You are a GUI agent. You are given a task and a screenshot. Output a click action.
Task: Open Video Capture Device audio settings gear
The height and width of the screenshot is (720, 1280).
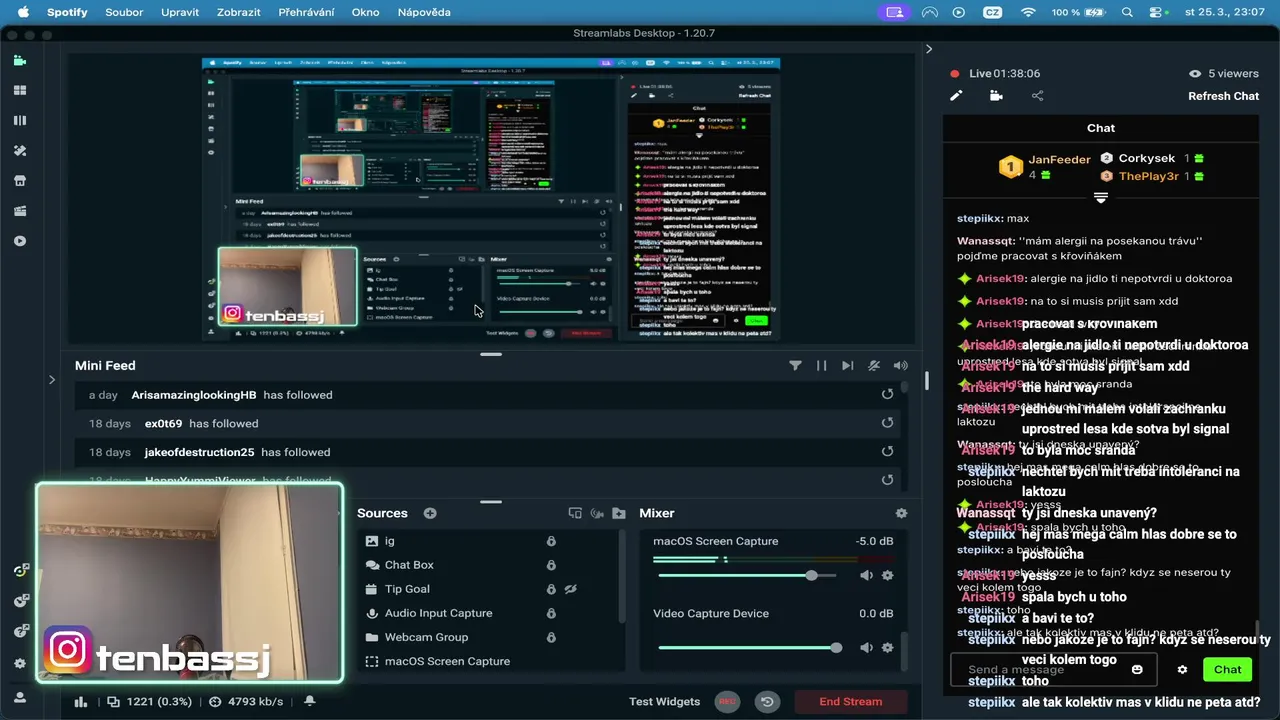tap(887, 648)
